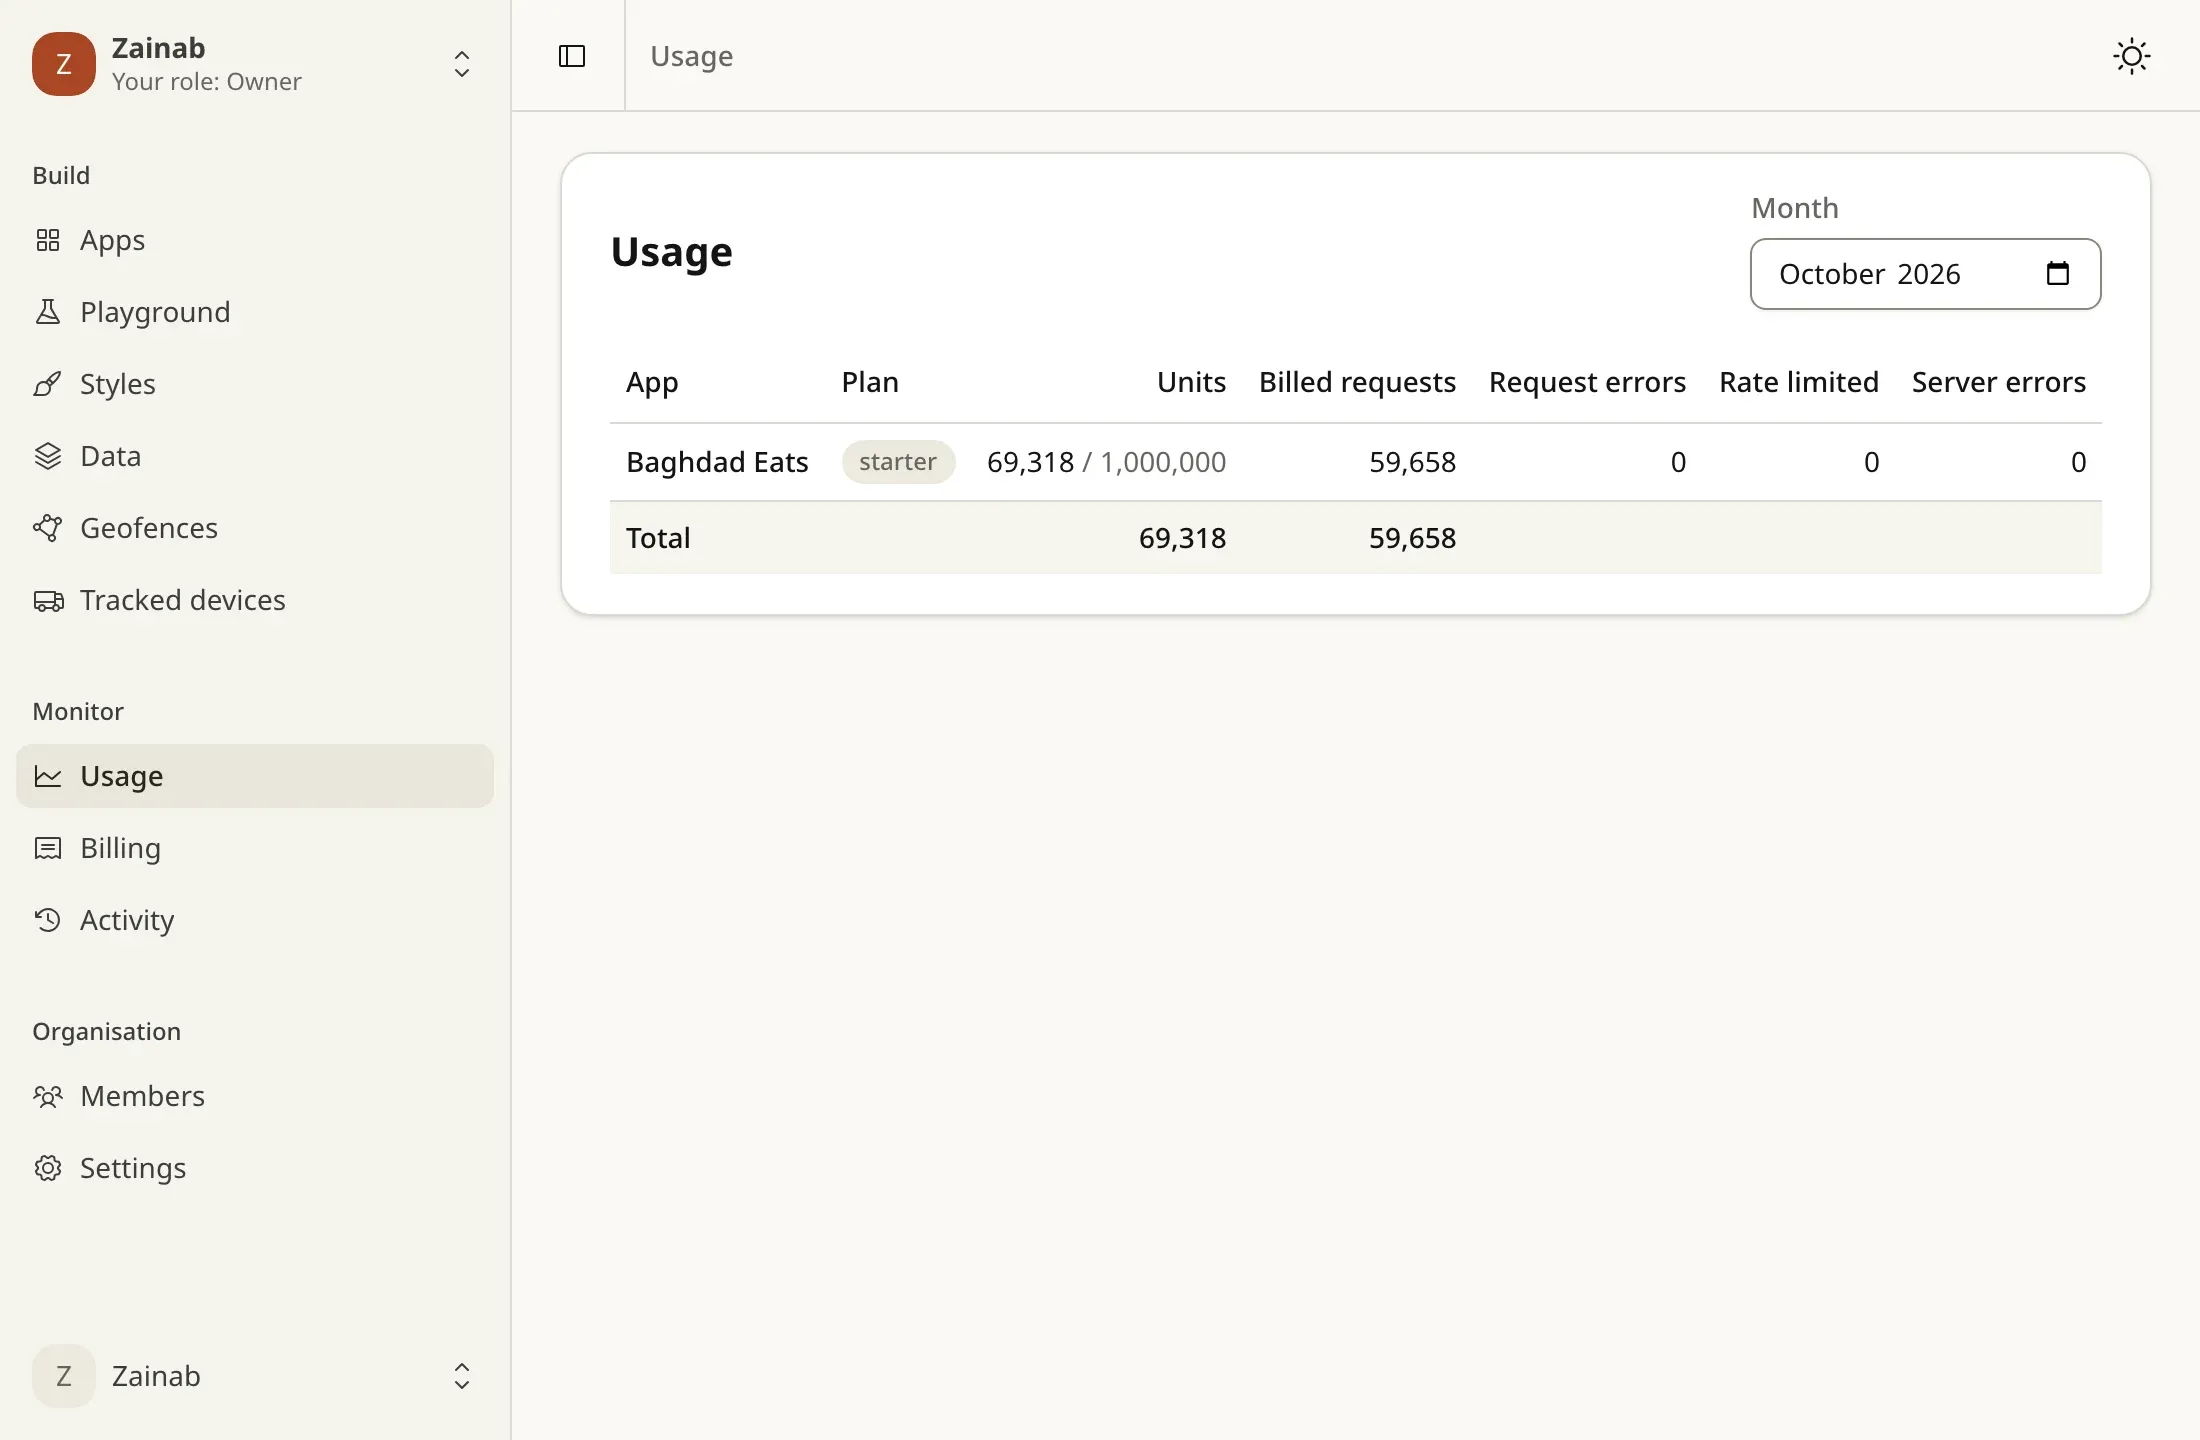Go to the Playground menu label

click(155, 312)
